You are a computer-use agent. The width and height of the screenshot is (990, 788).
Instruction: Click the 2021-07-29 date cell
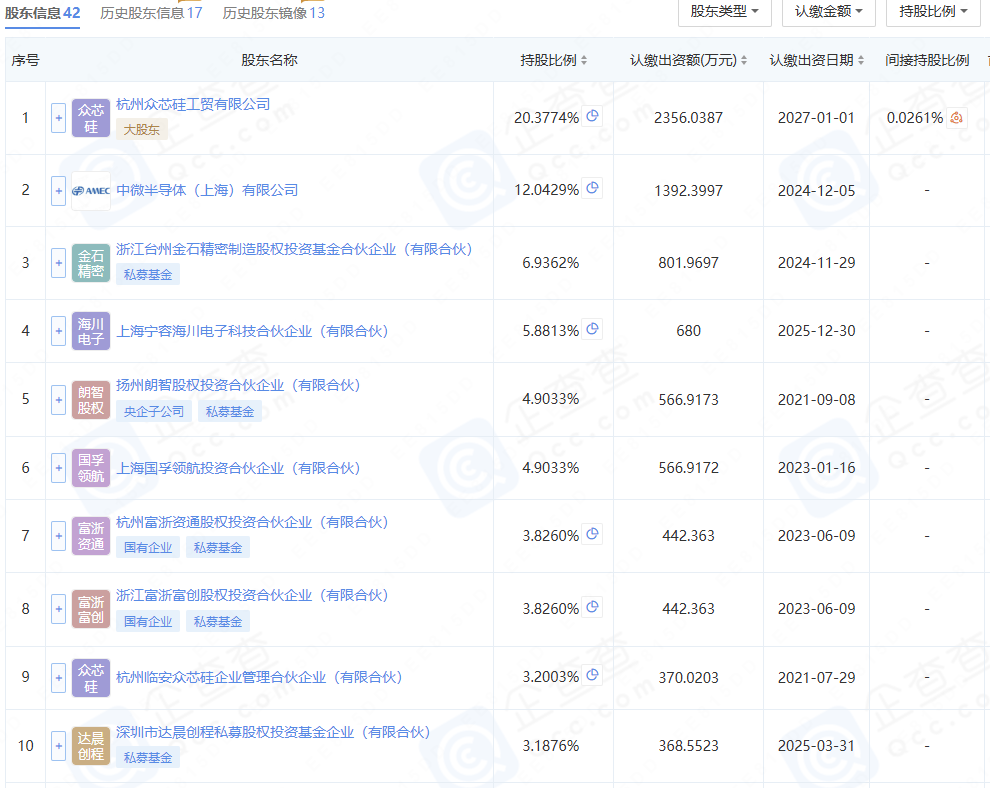(x=816, y=678)
